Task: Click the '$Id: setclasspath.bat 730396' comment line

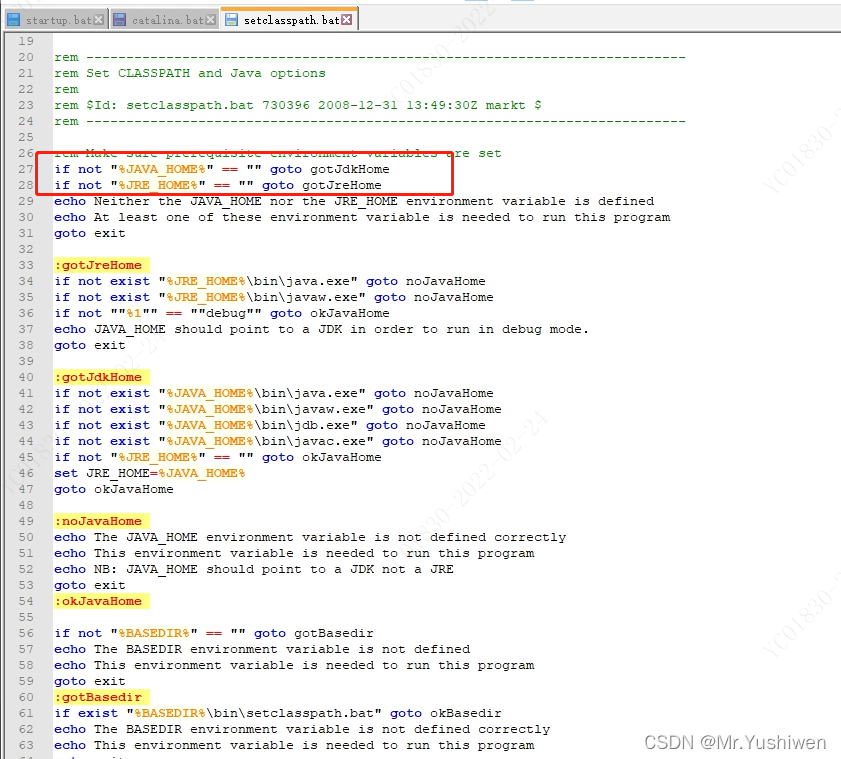Action: coord(298,105)
